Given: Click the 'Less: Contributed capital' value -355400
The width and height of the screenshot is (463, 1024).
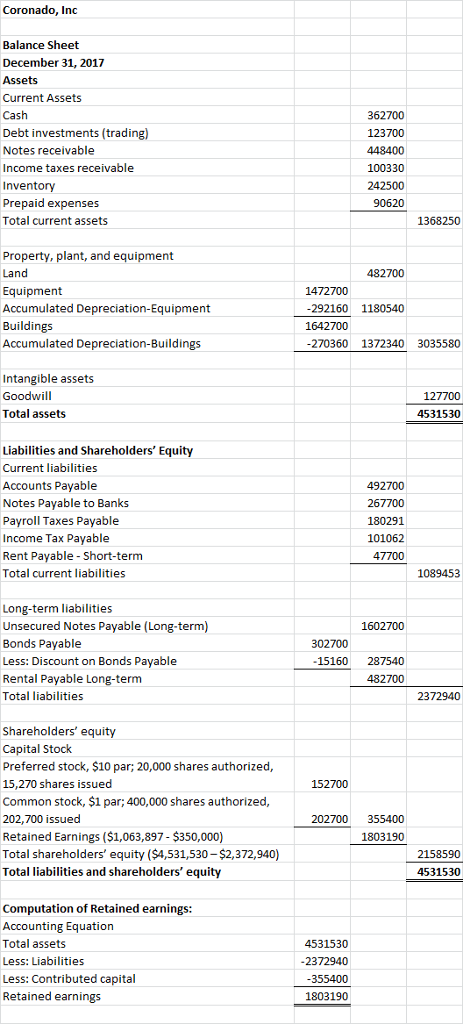Looking at the screenshot, I should coord(328,979).
